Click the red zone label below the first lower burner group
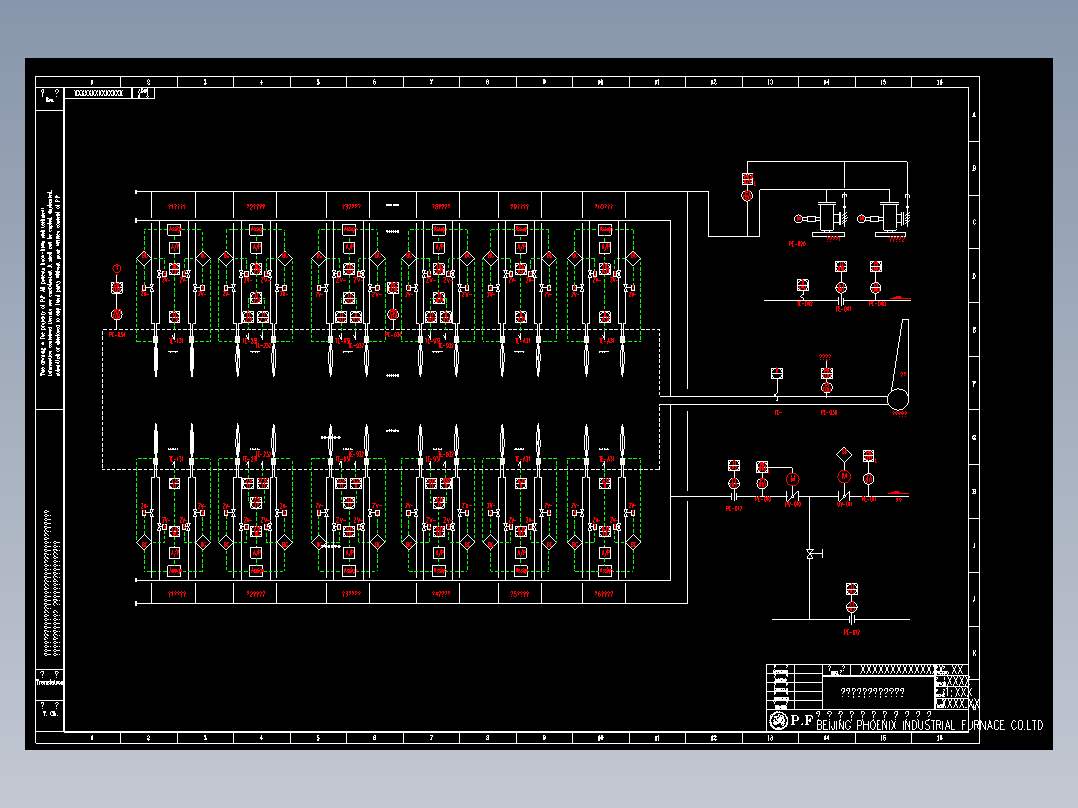1078x808 pixels. click(x=177, y=593)
